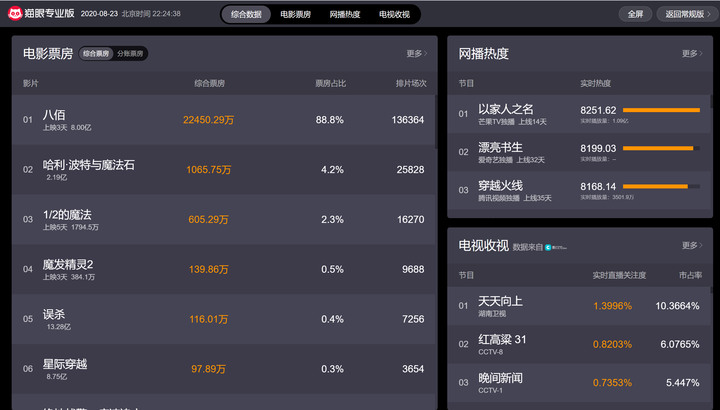Select movie row 八佰
720x410 pixels.
click(x=223, y=120)
